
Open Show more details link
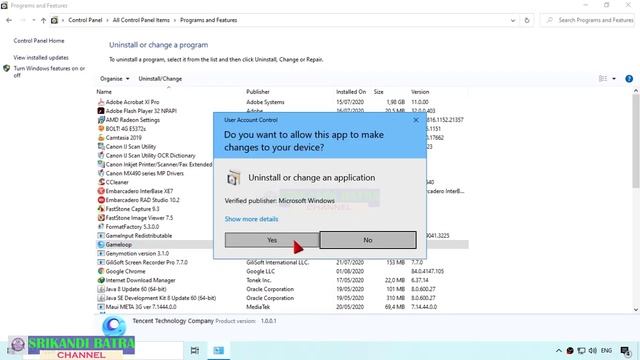point(251,219)
